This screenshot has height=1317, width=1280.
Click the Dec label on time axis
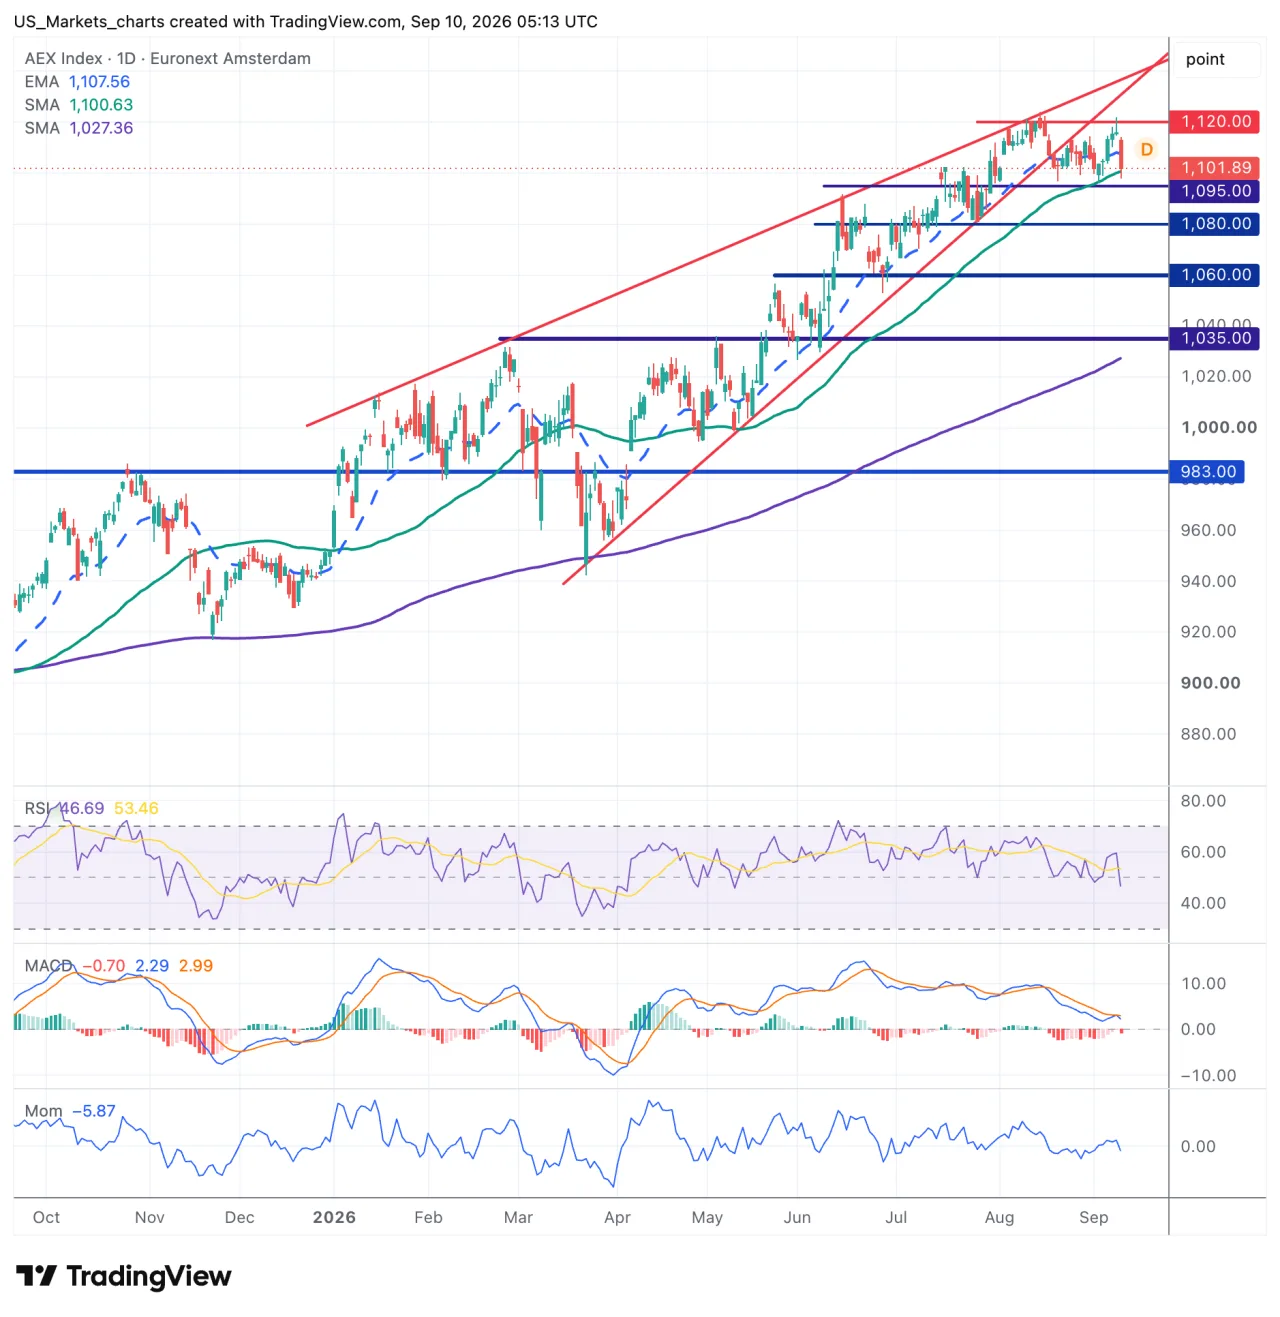[240, 1217]
